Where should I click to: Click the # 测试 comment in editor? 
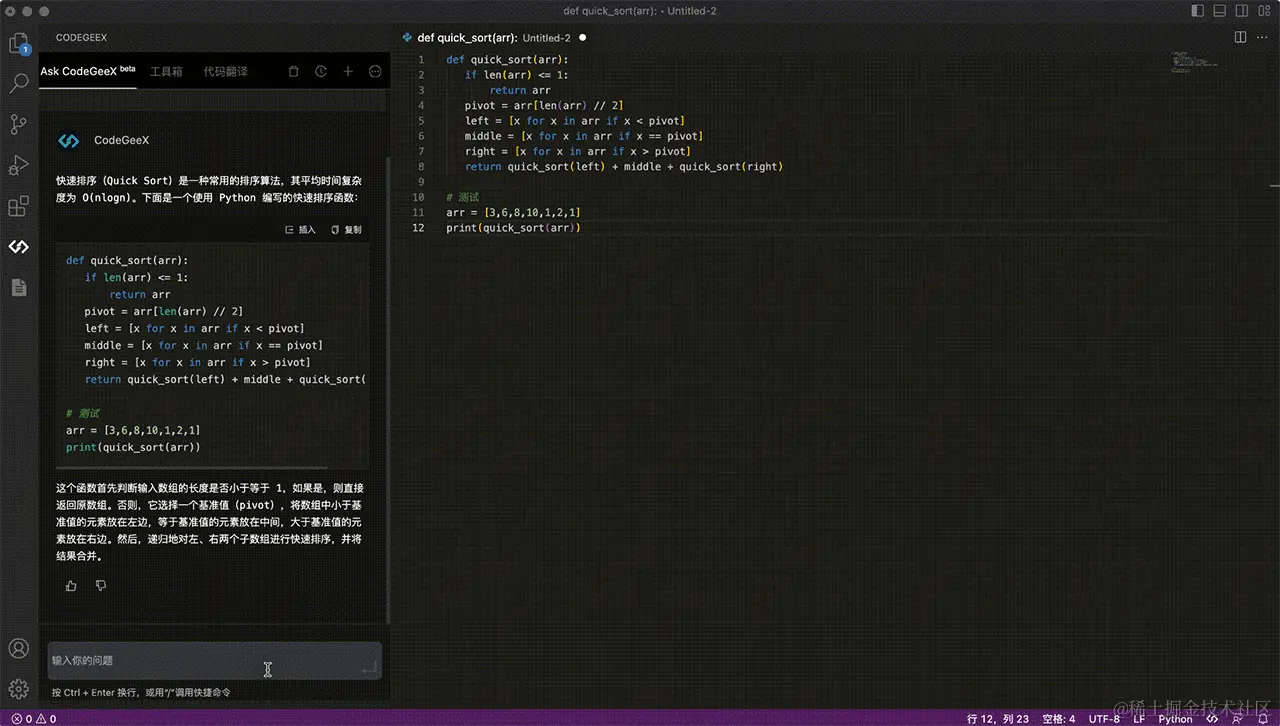462,198
